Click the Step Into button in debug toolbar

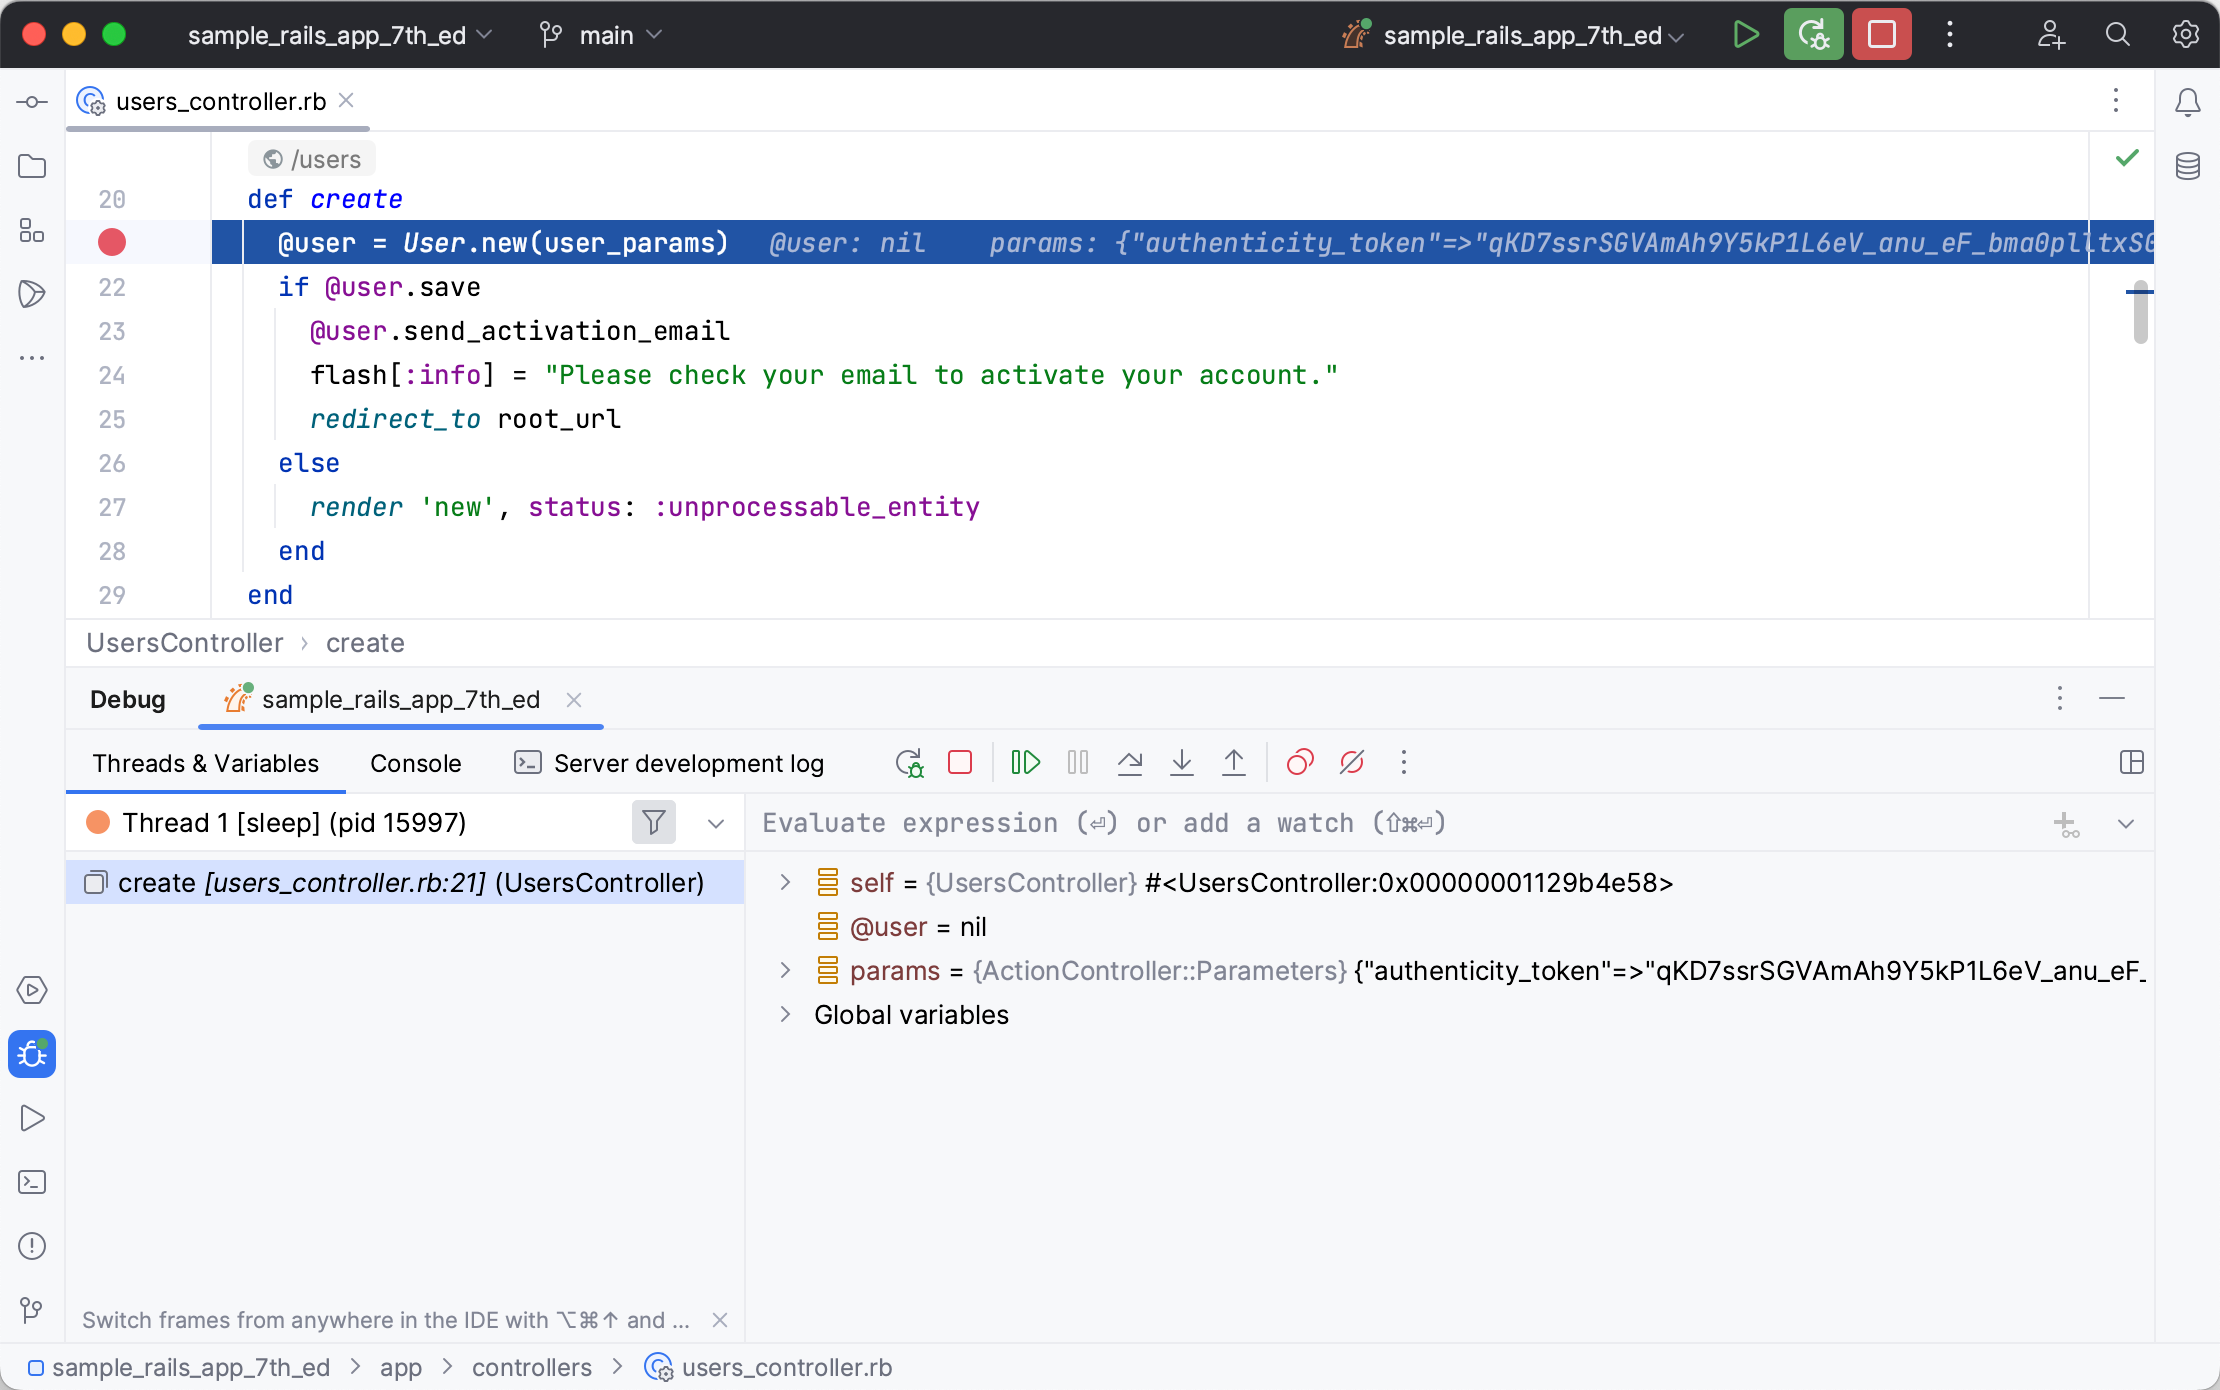point(1180,764)
